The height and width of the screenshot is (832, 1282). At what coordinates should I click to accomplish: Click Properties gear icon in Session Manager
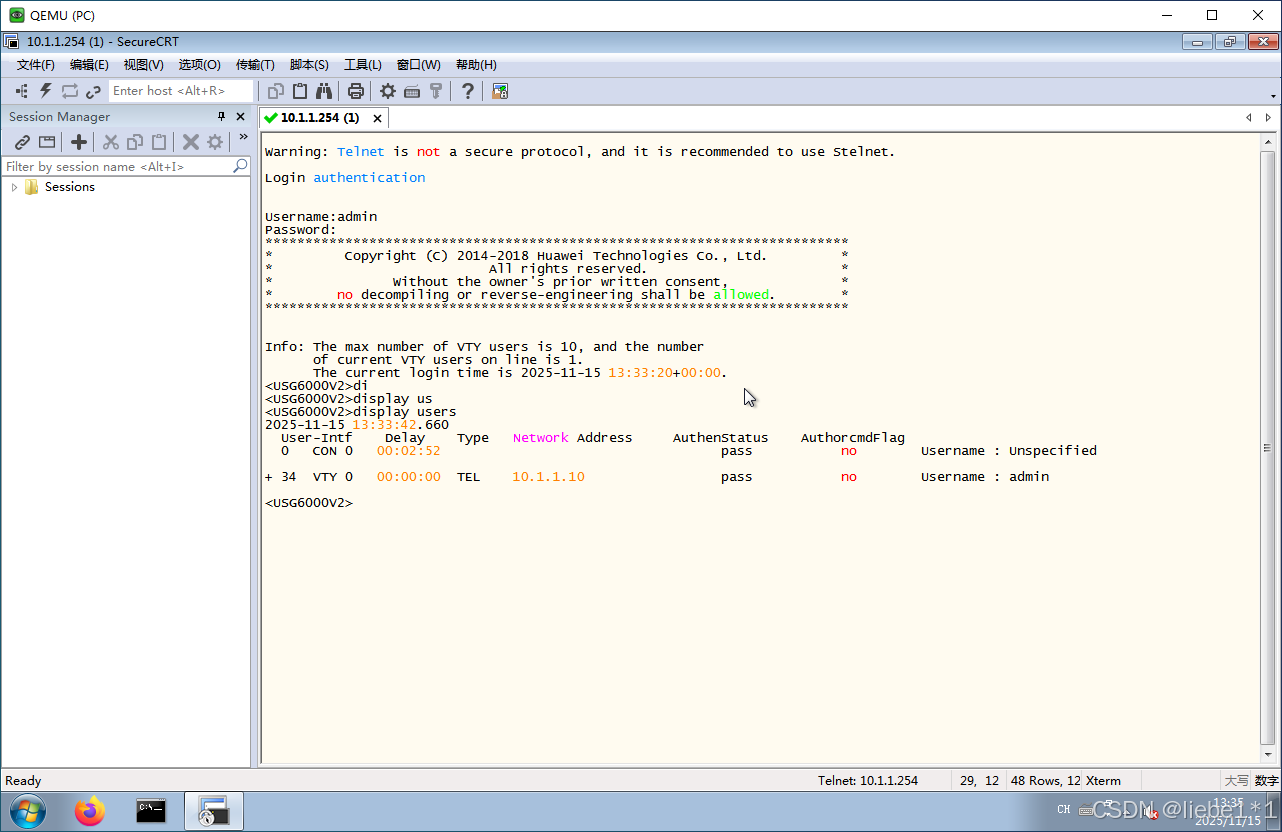click(x=215, y=142)
